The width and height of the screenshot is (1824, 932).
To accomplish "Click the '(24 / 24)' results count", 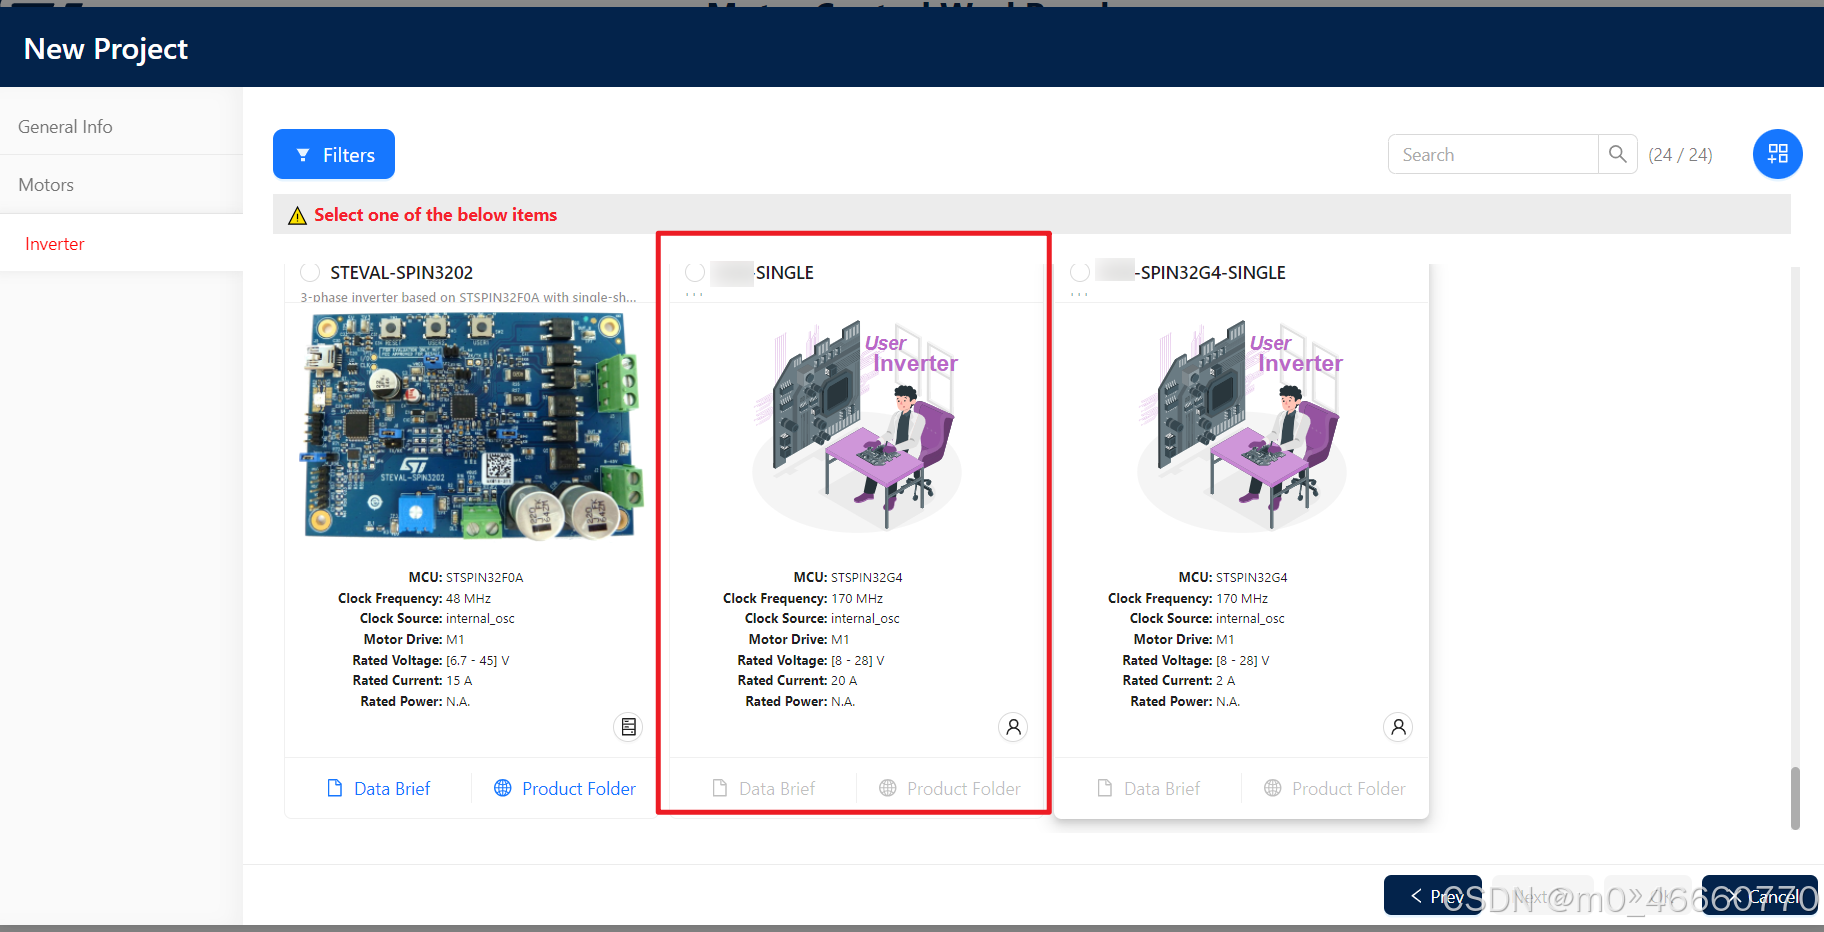I will (1680, 155).
